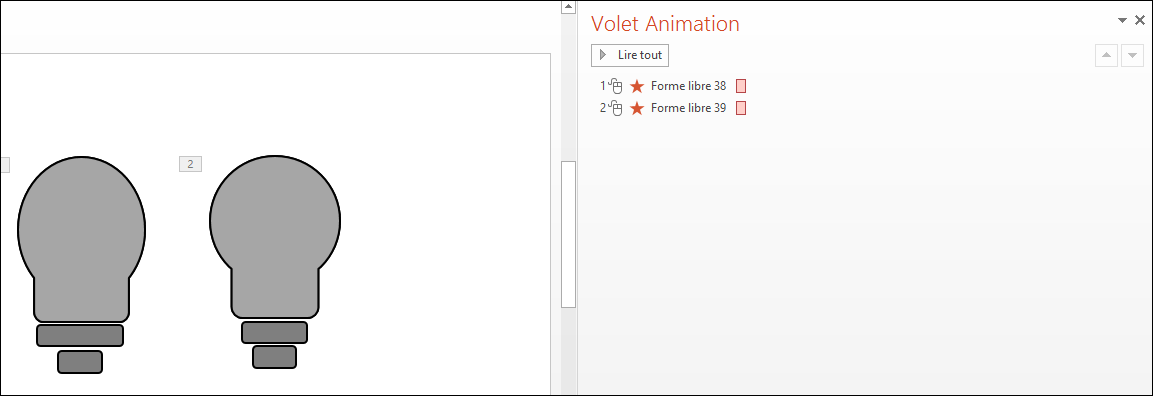The height and width of the screenshot is (396, 1153).
Task: Click the mouse trigger icon of animation 1
Action: [x=616, y=87]
